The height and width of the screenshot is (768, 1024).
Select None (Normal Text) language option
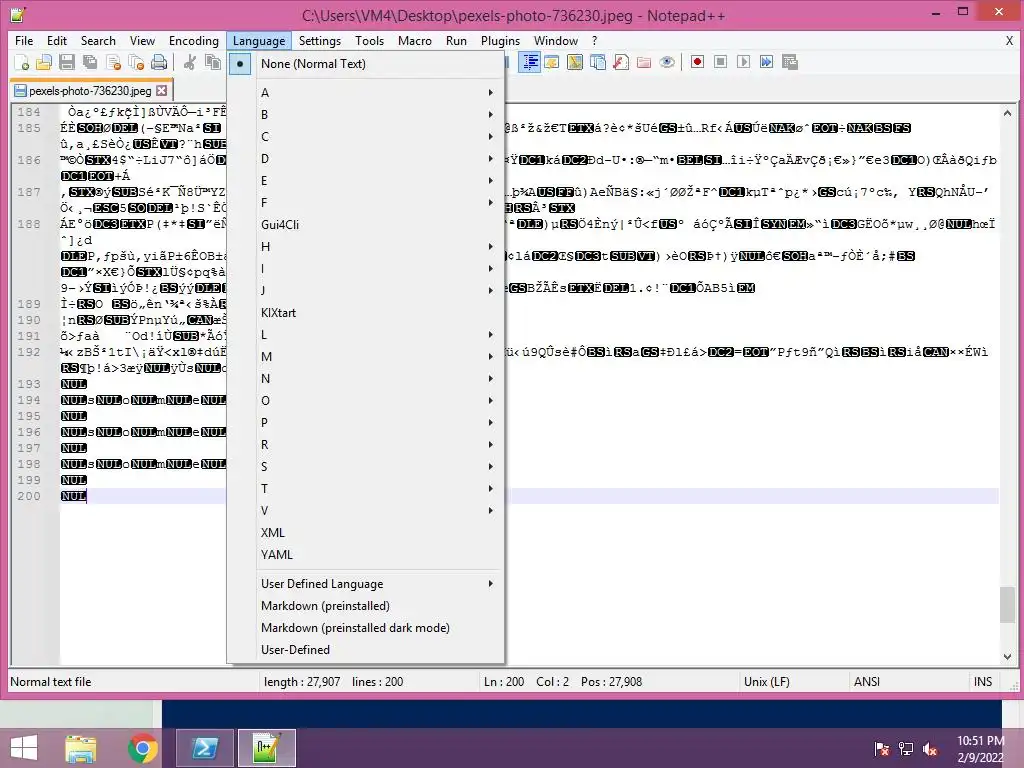pos(366,64)
